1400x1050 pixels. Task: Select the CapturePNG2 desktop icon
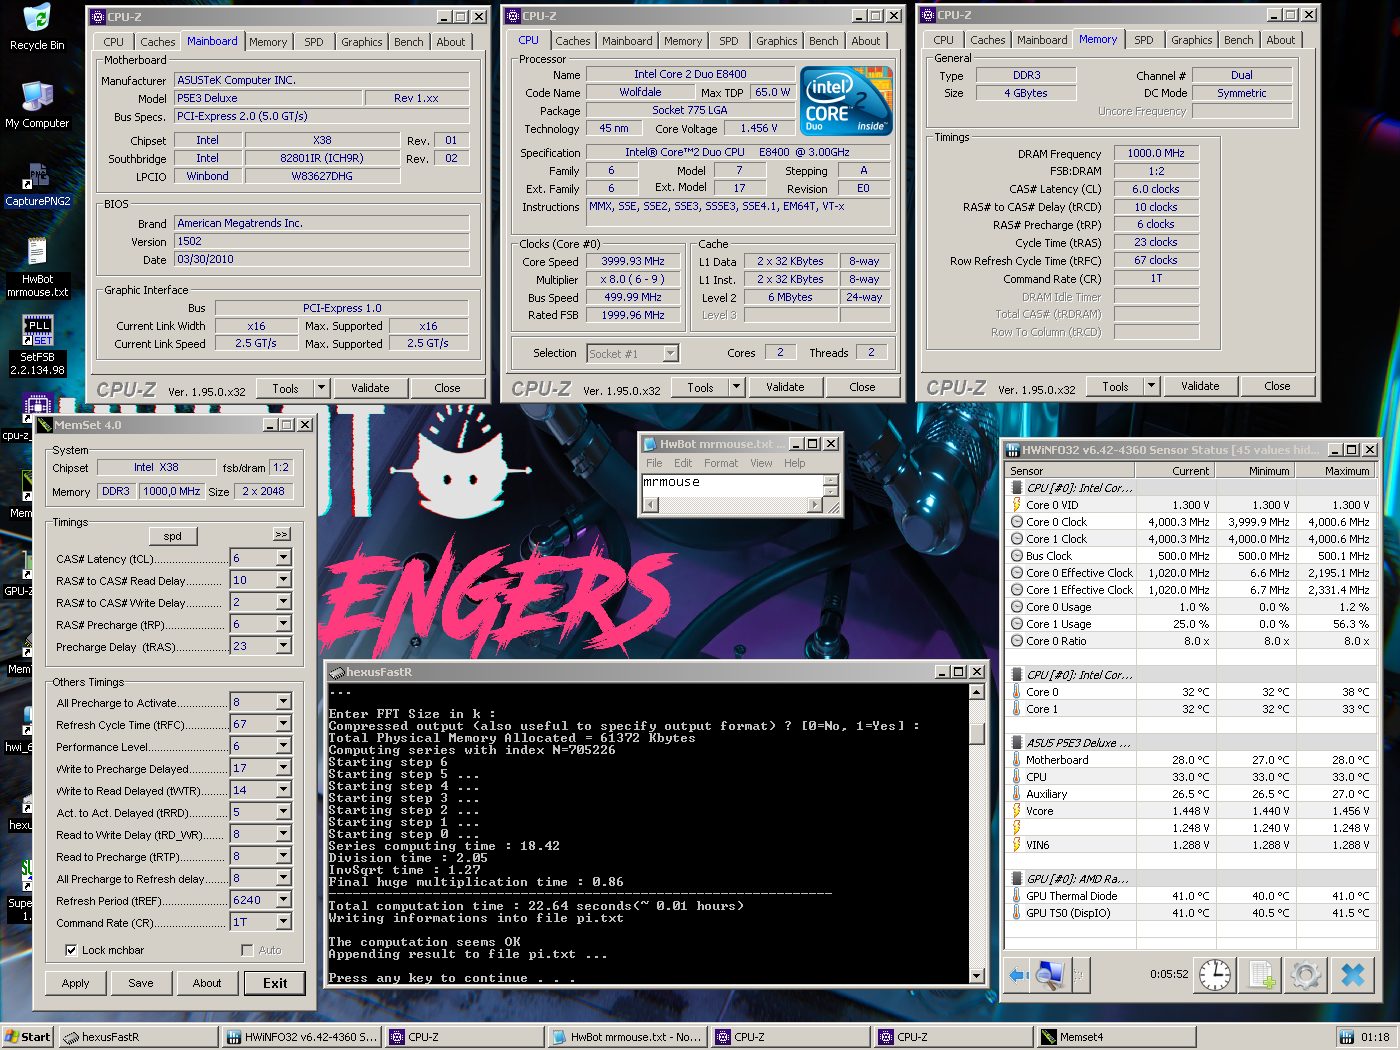click(38, 184)
